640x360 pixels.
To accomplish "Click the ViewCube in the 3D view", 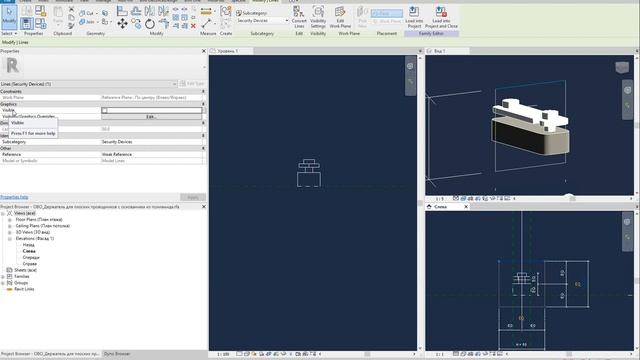I will pyautogui.click(x=622, y=67).
